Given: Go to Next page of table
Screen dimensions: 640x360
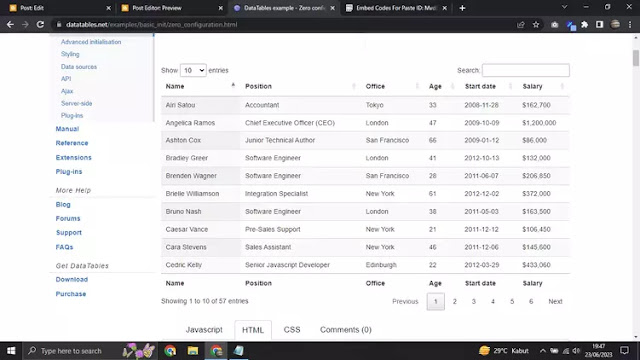Looking at the screenshot, I should (x=555, y=301).
